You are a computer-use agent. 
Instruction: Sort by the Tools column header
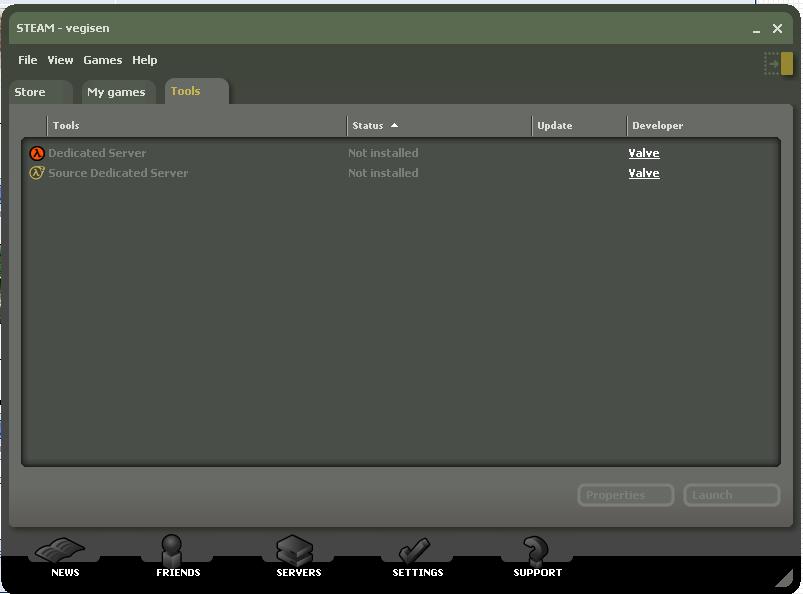coord(197,125)
